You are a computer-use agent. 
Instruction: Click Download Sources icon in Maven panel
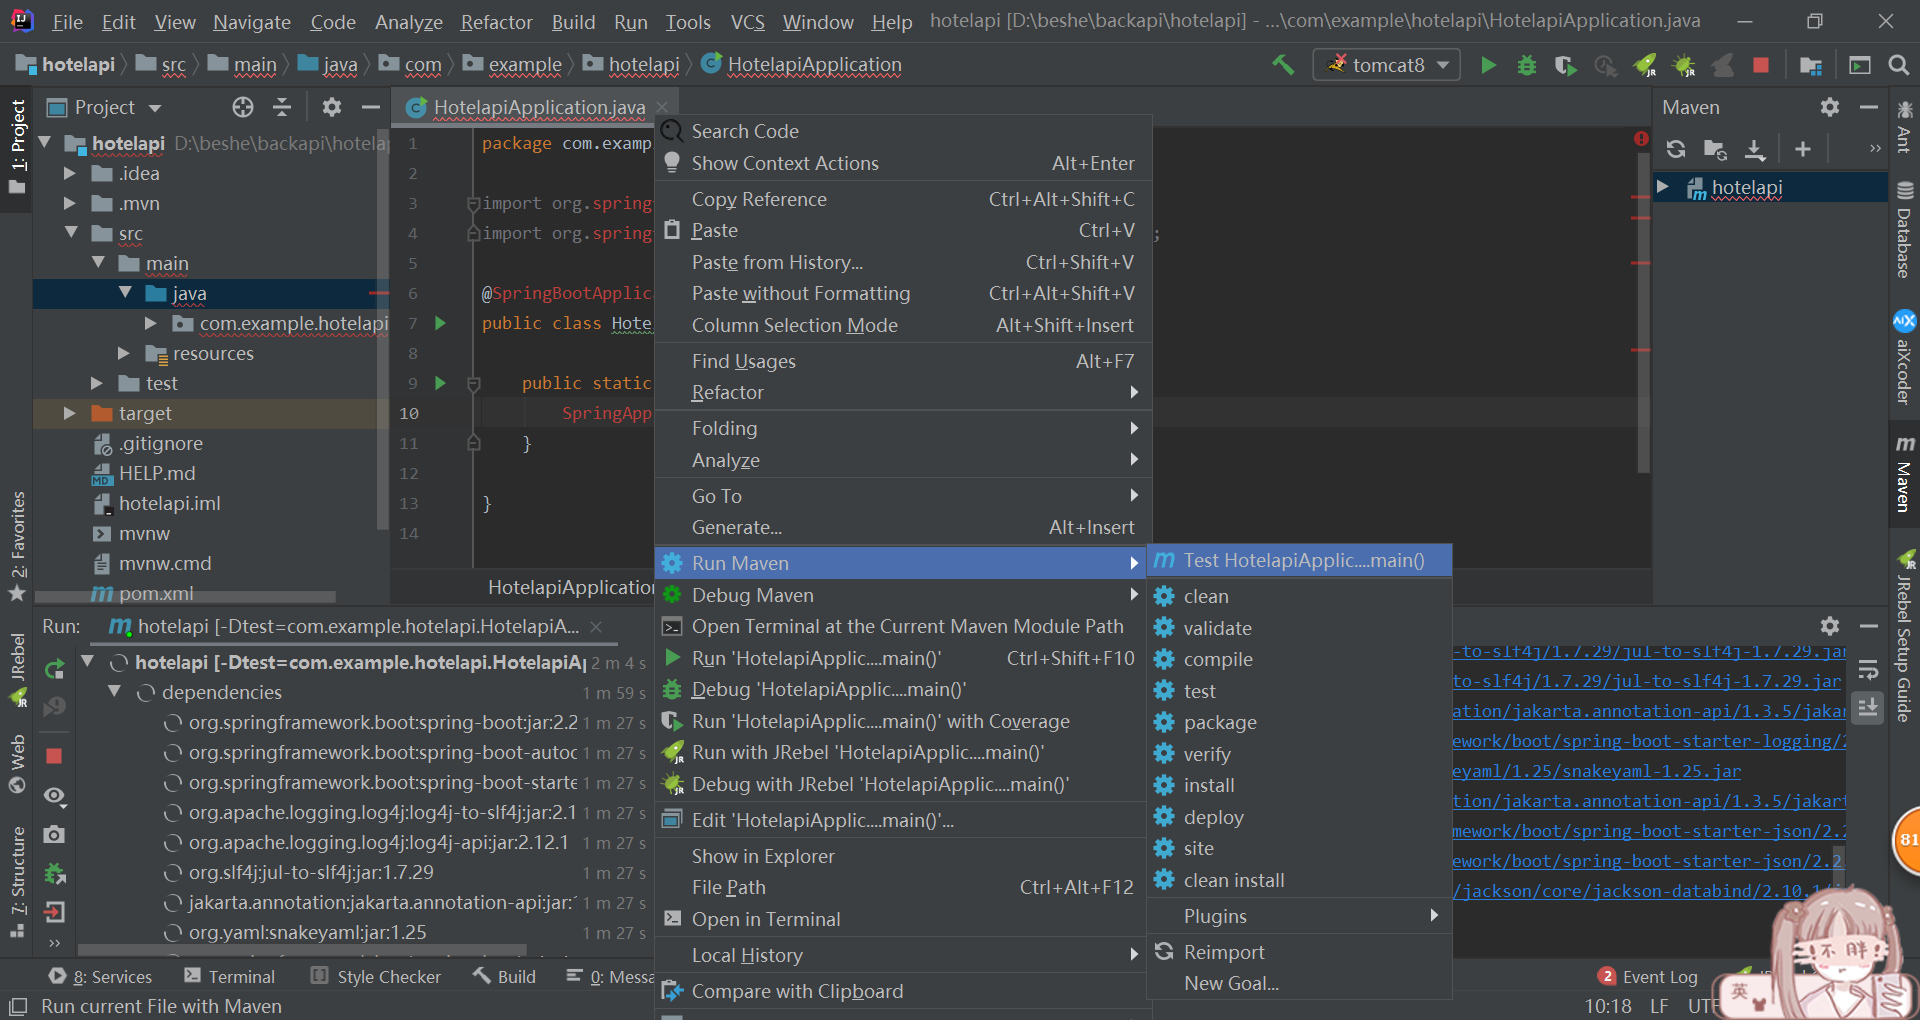[x=1755, y=149]
